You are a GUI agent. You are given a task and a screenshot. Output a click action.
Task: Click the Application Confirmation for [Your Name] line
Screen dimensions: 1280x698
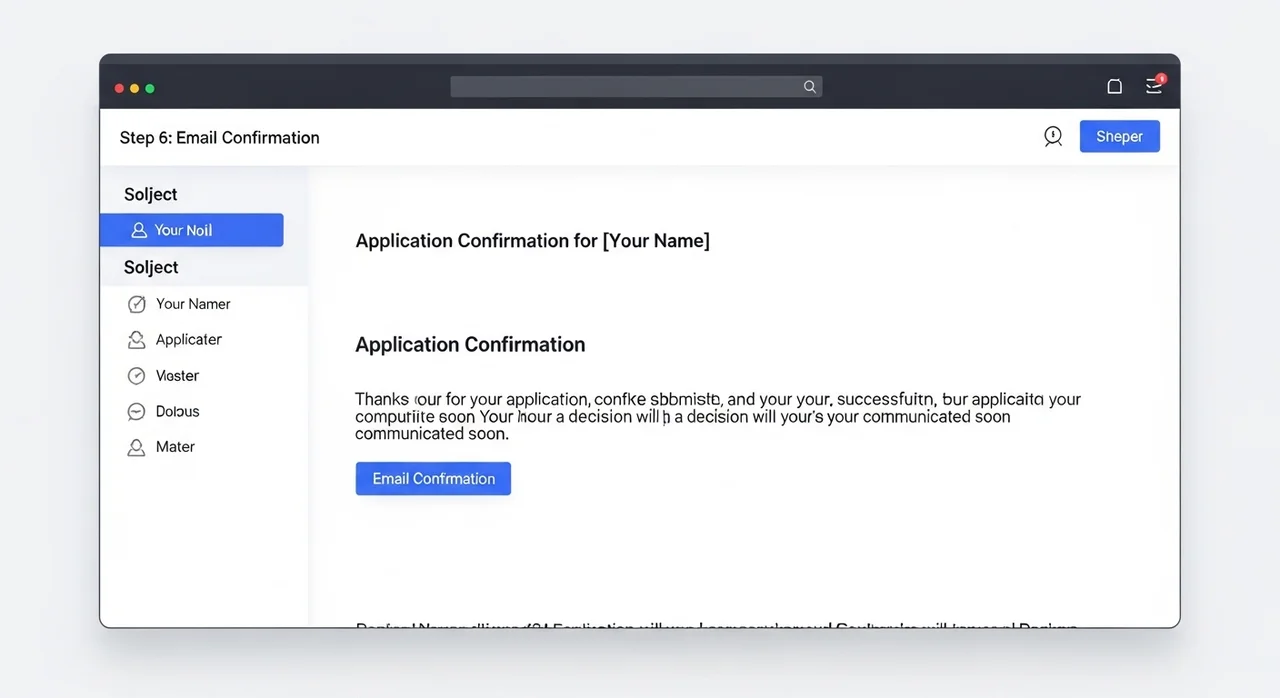533,241
